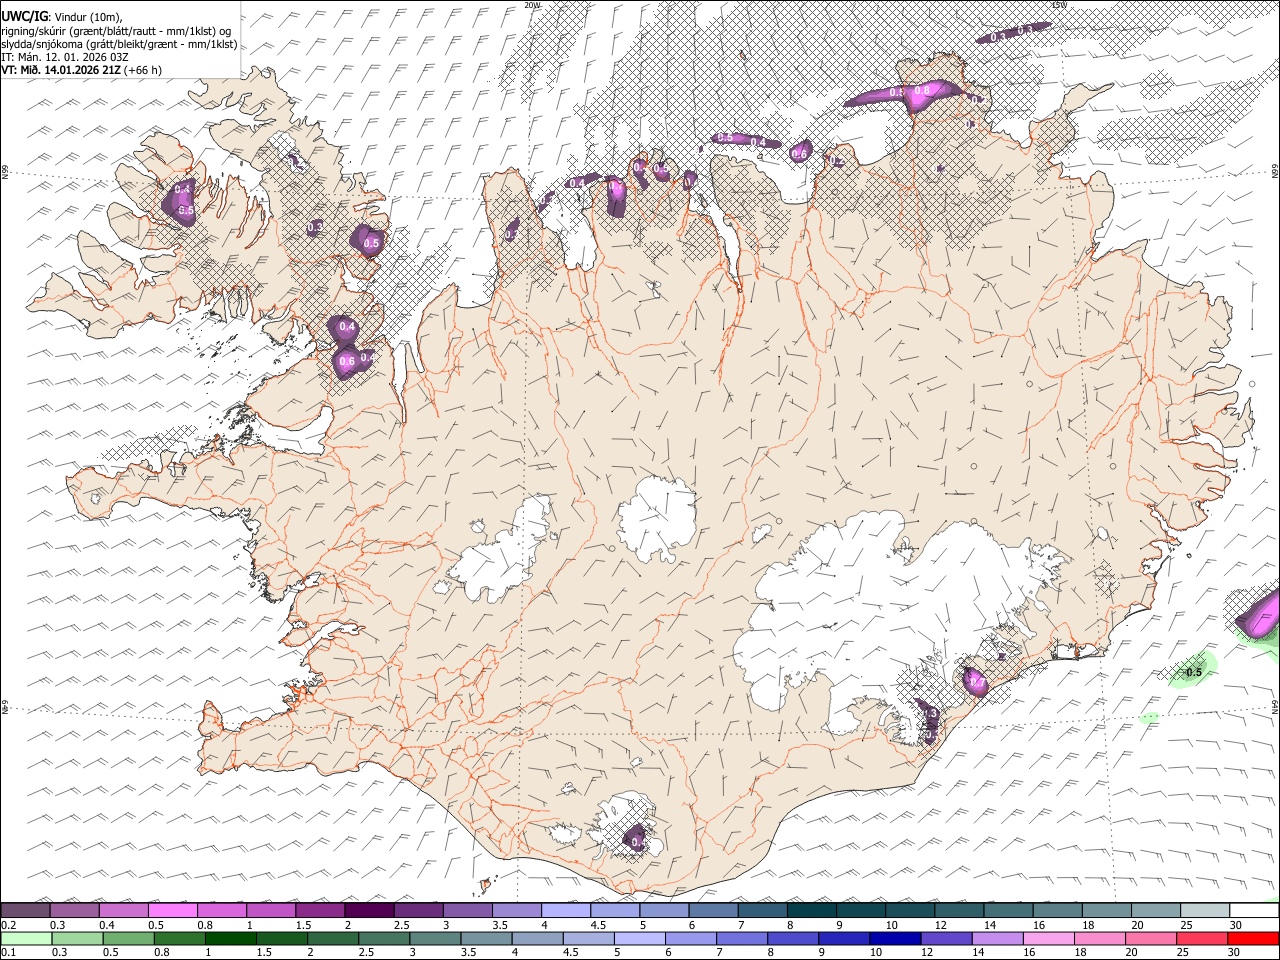Click the '30' label in the lower legend row

1235,952
